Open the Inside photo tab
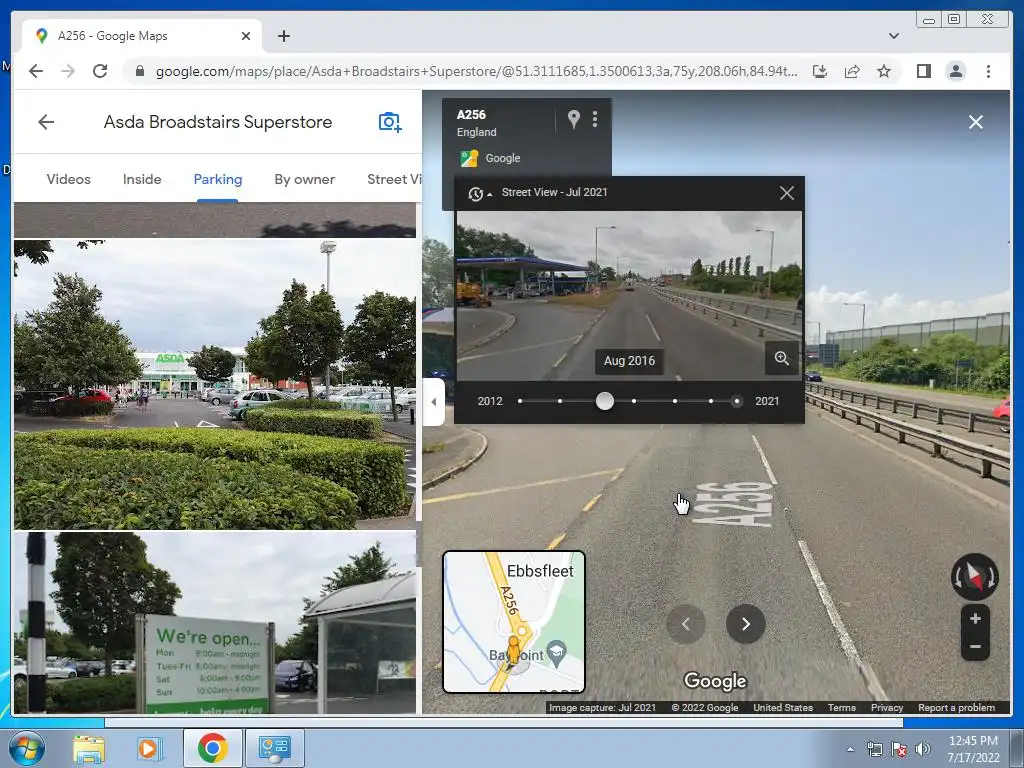The height and width of the screenshot is (768, 1024). pyautogui.click(x=142, y=179)
